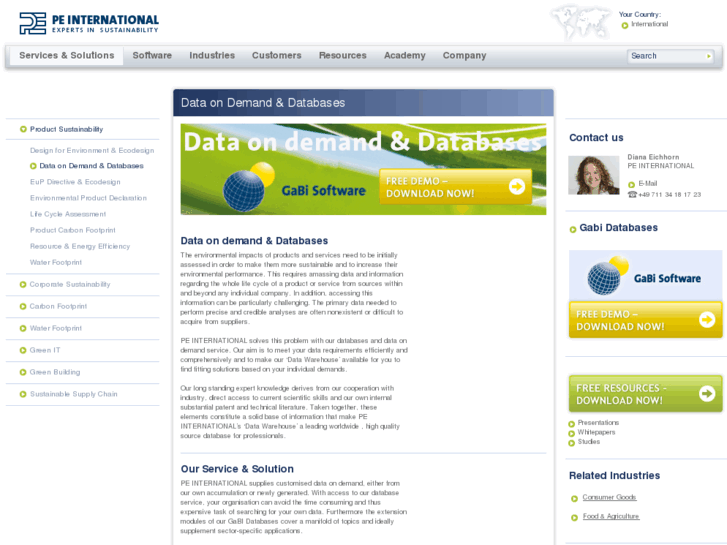
Task: Click Free Demo button in green banner
Action: (455, 187)
